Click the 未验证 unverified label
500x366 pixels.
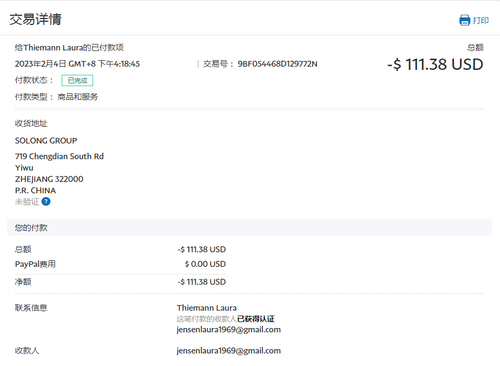point(27,202)
